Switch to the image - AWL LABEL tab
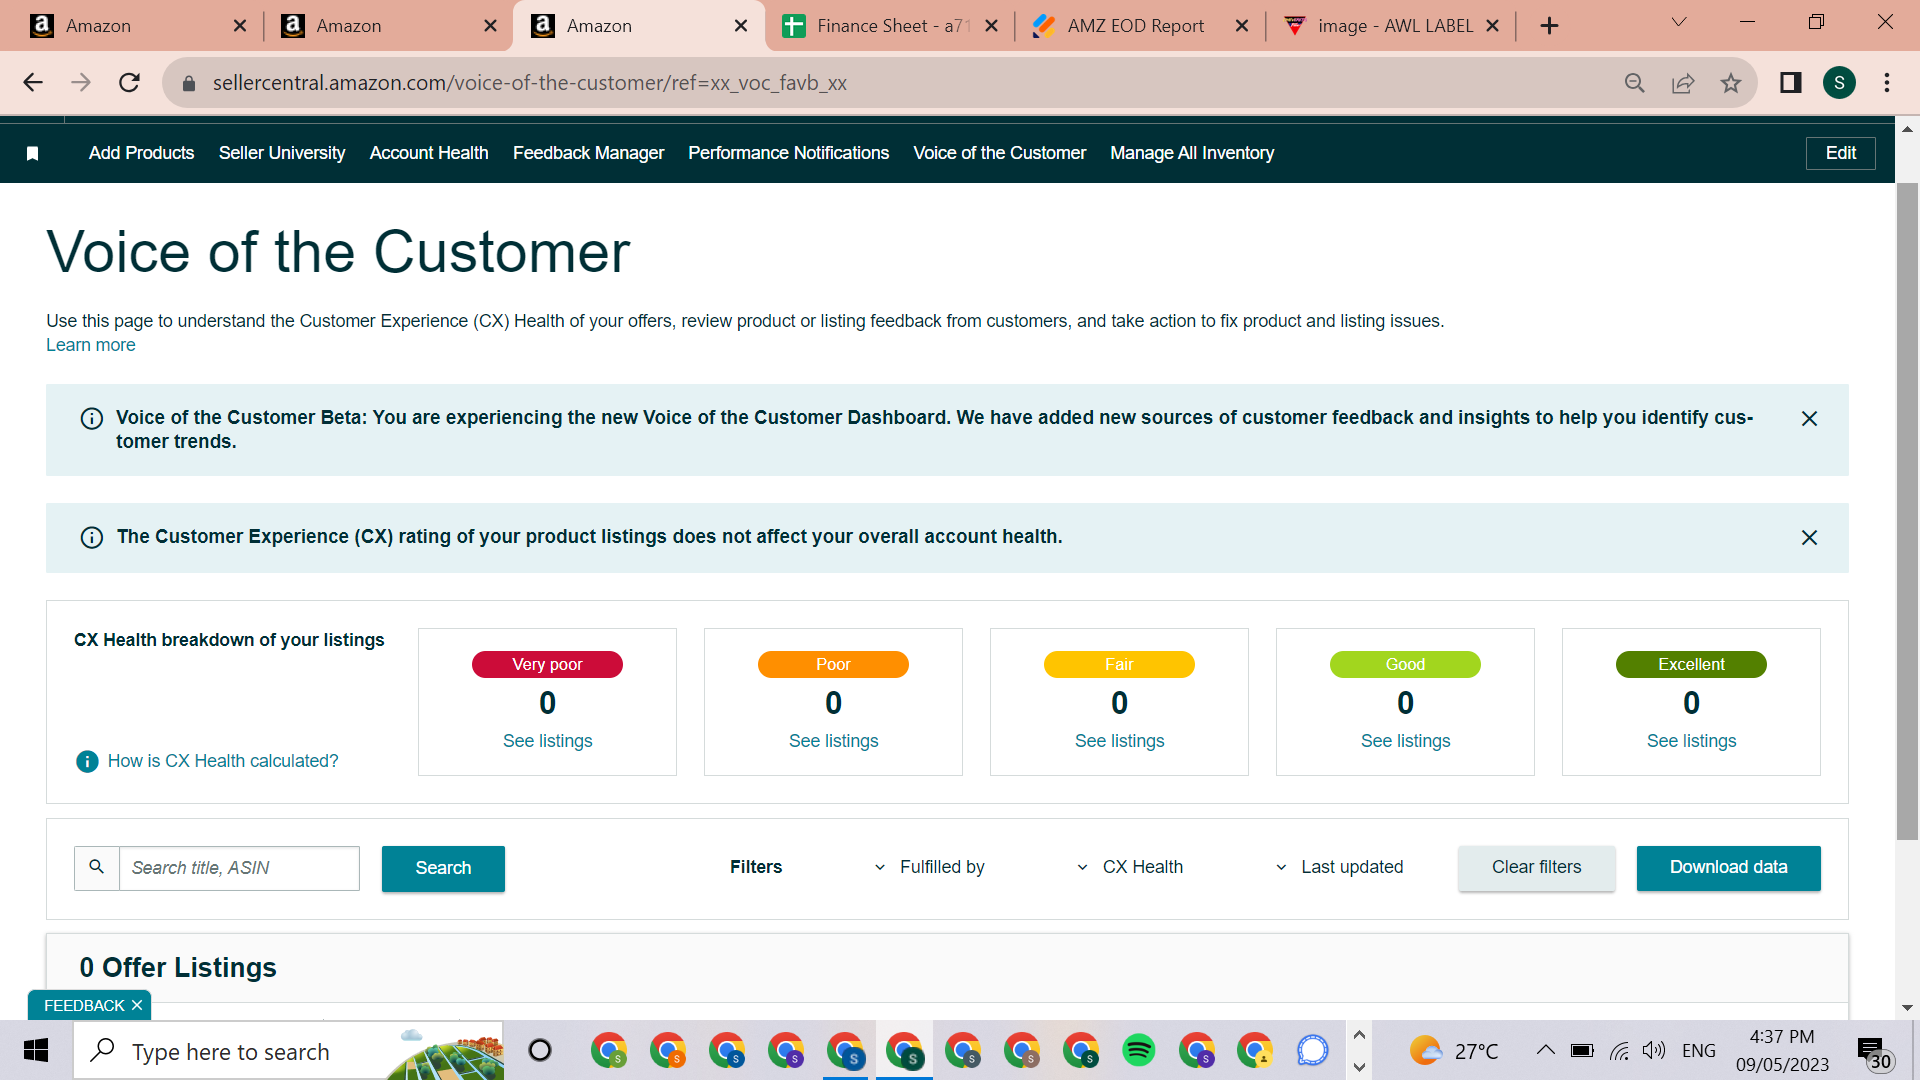 1391,26
